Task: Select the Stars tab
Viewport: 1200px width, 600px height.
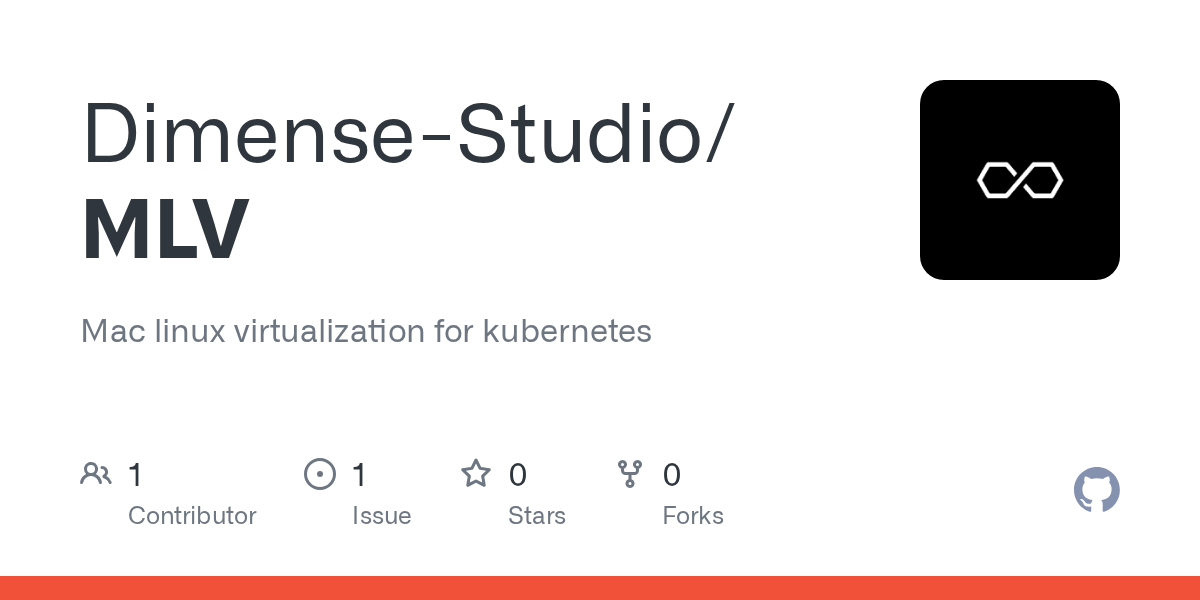Action: pos(537,515)
